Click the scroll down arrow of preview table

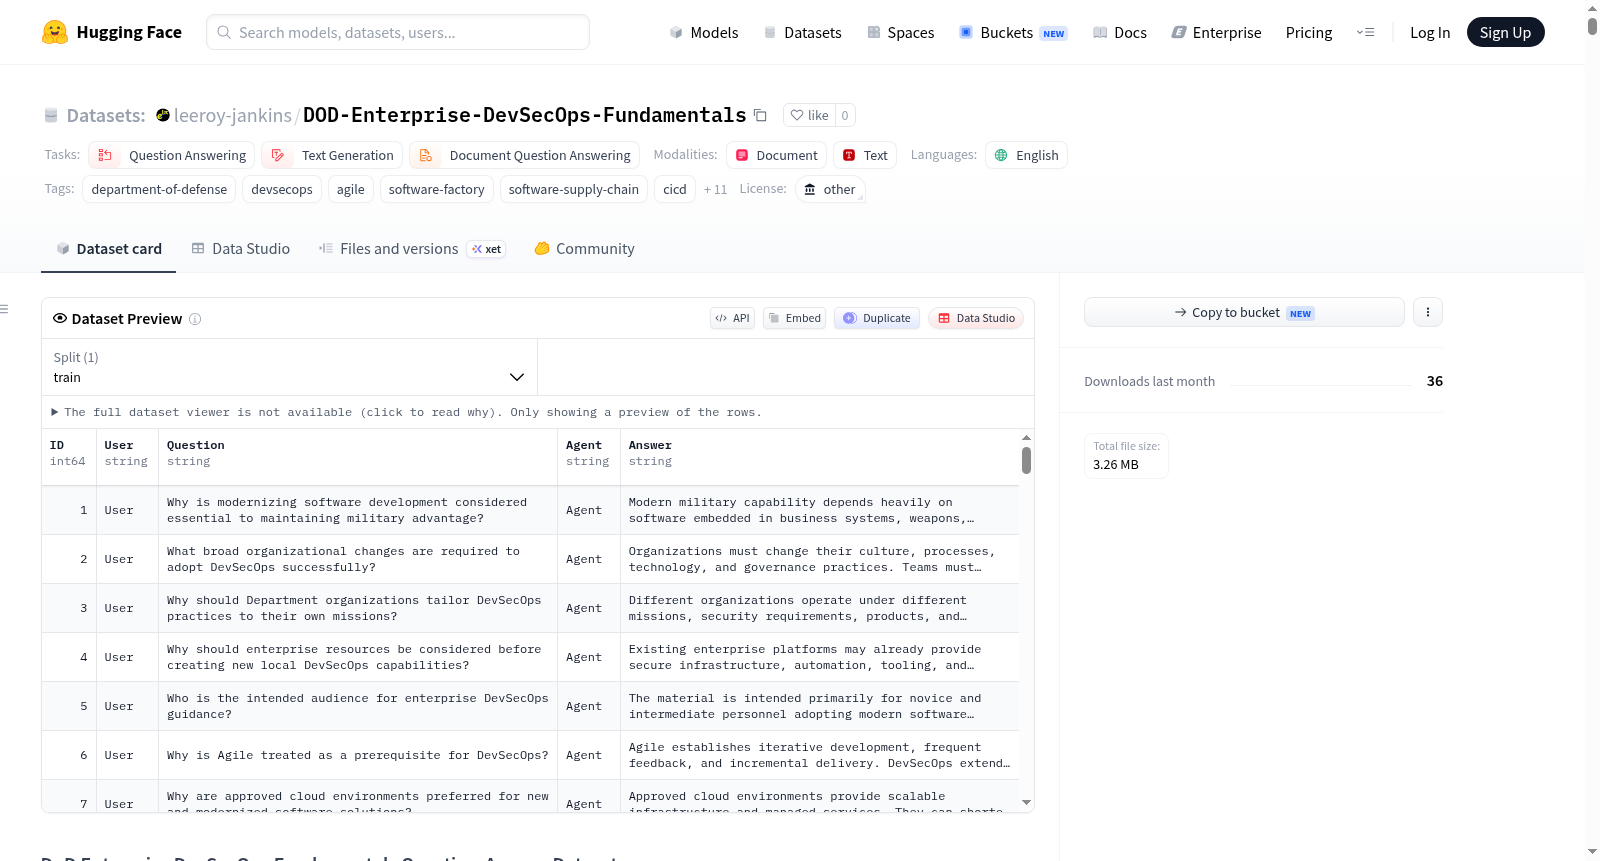coord(1026,802)
